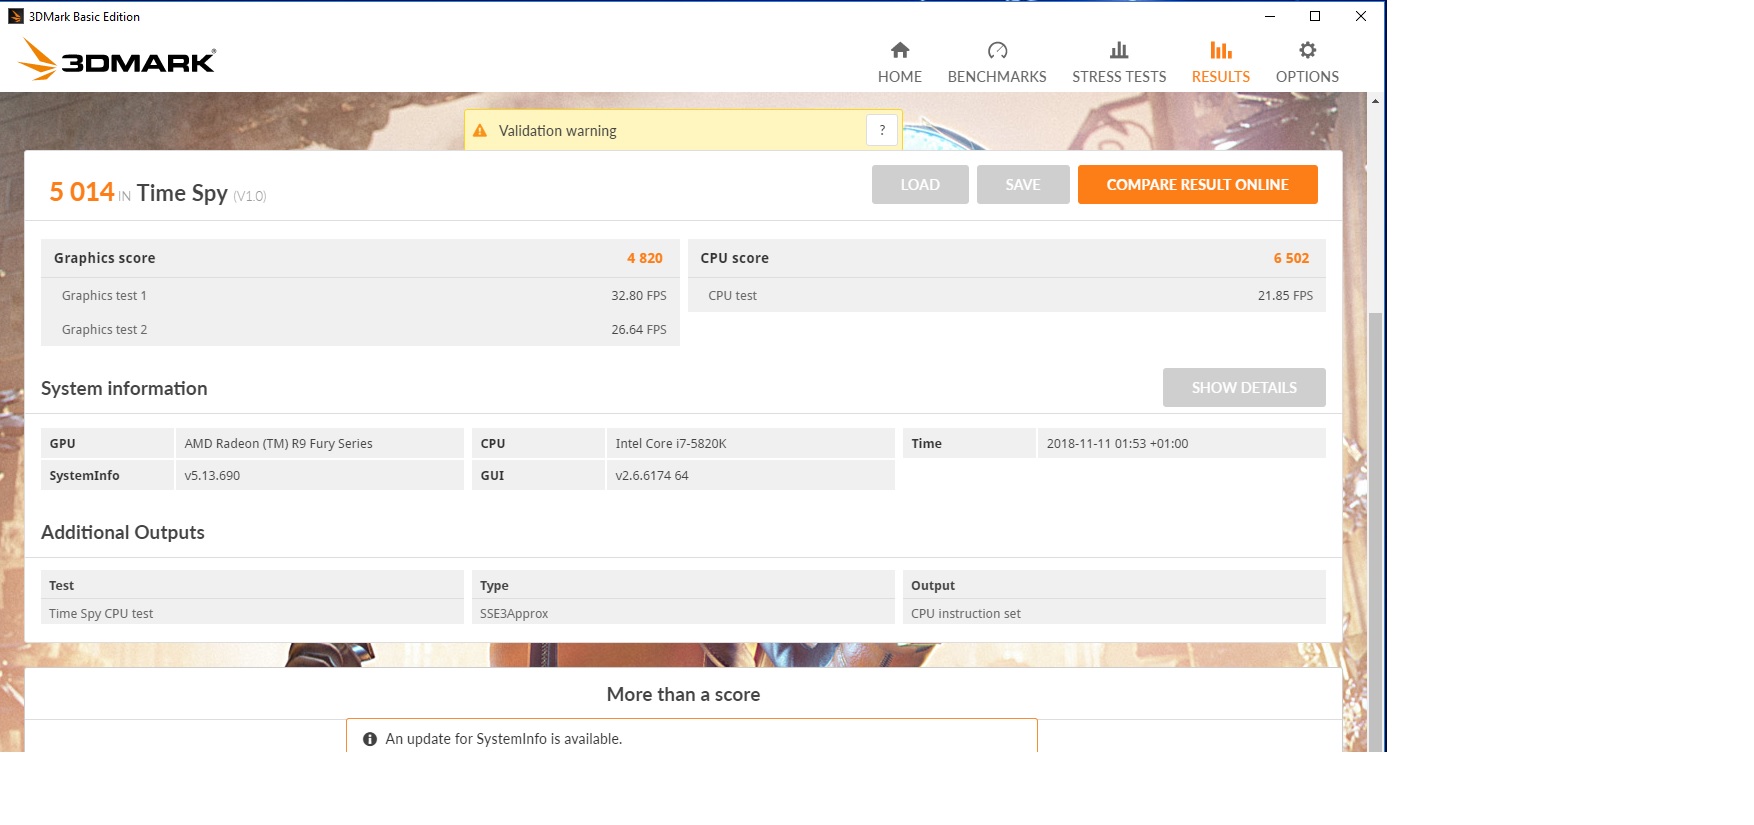Click the Results bar chart icon
1754x825 pixels.
coord(1220,50)
